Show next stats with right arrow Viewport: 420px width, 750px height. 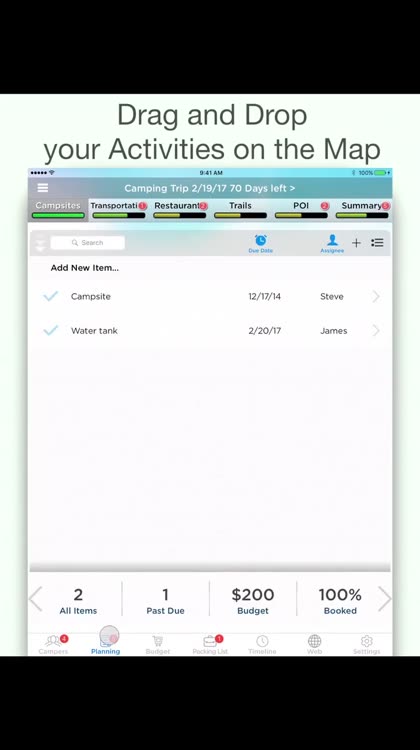pos(385,599)
